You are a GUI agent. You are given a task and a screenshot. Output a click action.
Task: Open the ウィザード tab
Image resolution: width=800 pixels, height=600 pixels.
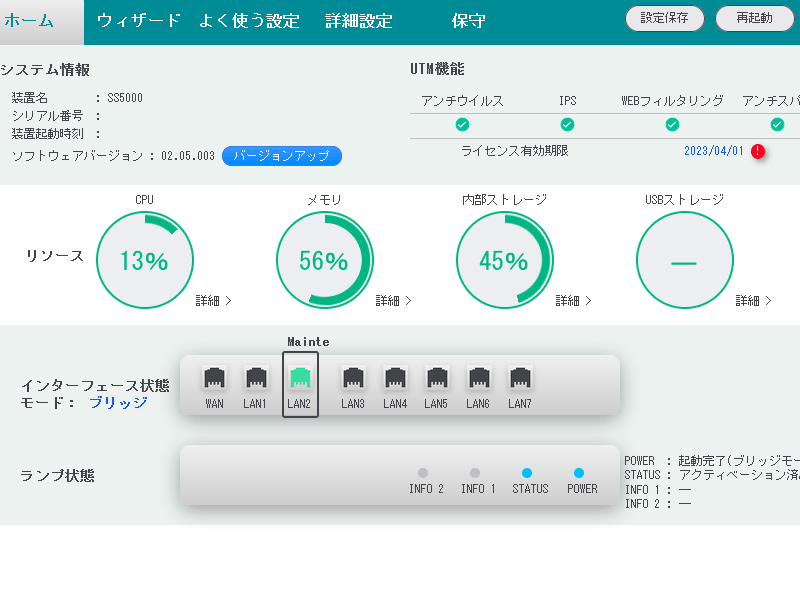point(139,21)
